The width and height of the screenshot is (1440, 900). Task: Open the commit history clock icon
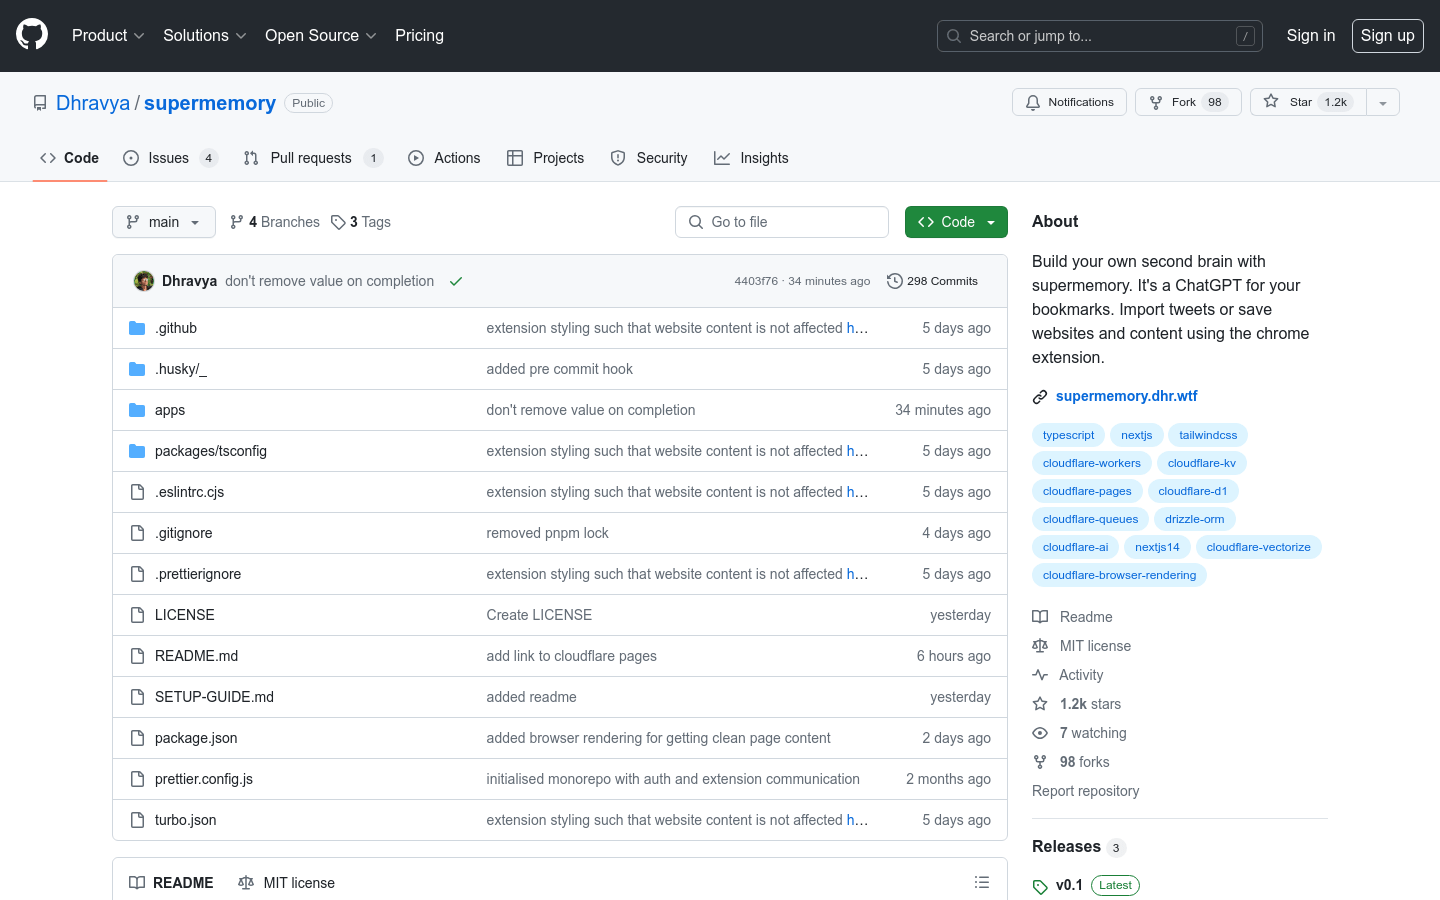point(894,281)
